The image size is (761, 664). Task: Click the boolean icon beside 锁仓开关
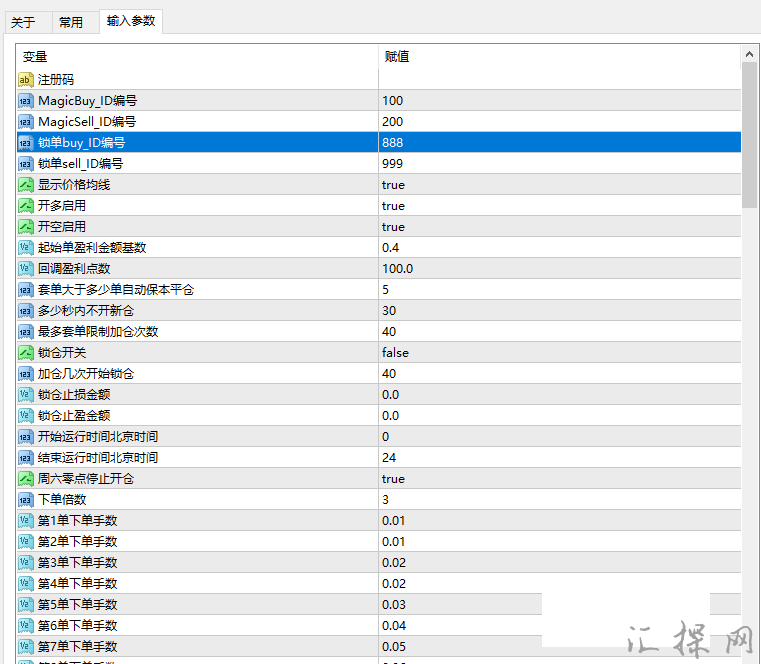point(26,352)
